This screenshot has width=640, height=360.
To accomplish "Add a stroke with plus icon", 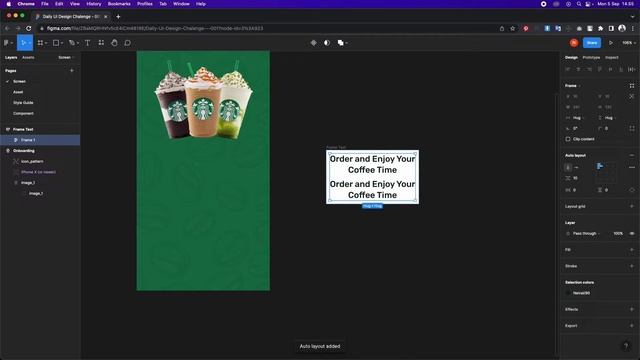I will pos(632,266).
